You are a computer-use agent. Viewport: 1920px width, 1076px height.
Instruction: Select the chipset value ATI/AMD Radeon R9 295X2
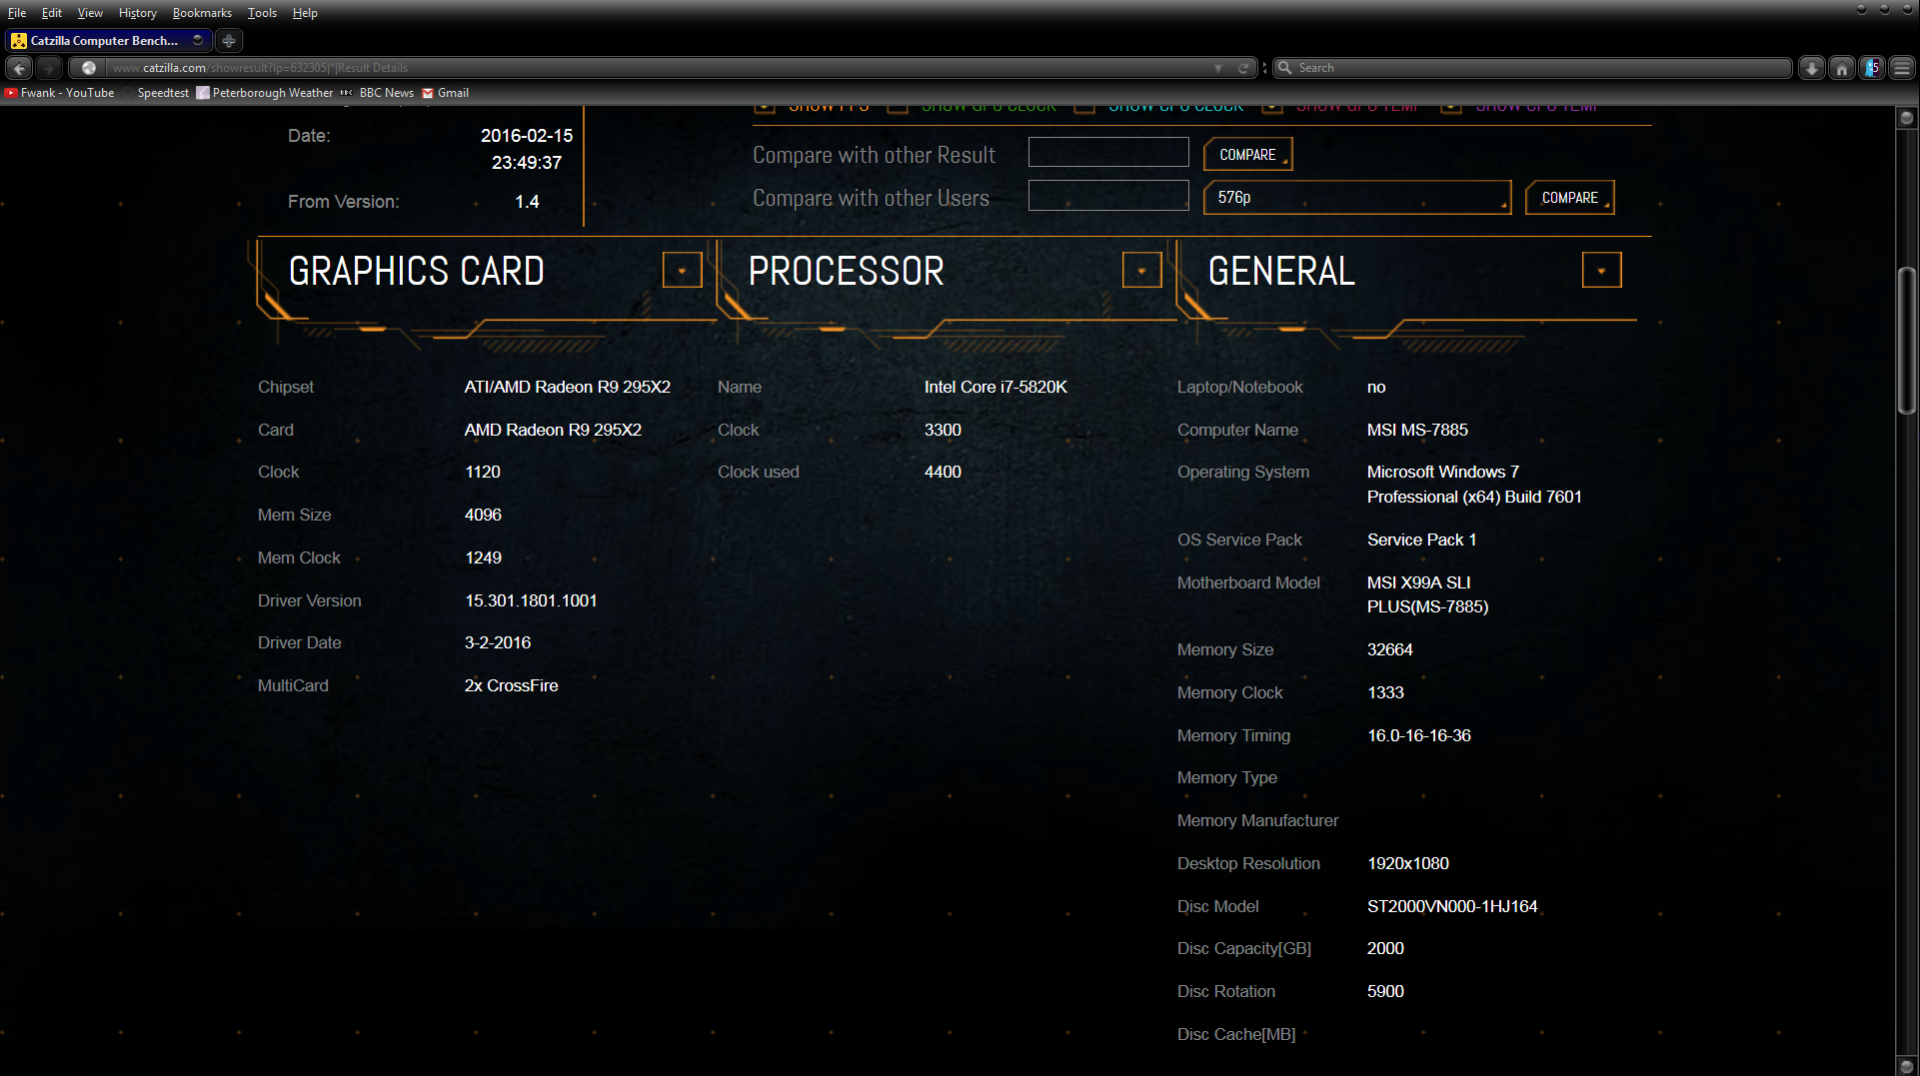pos(567,387)
